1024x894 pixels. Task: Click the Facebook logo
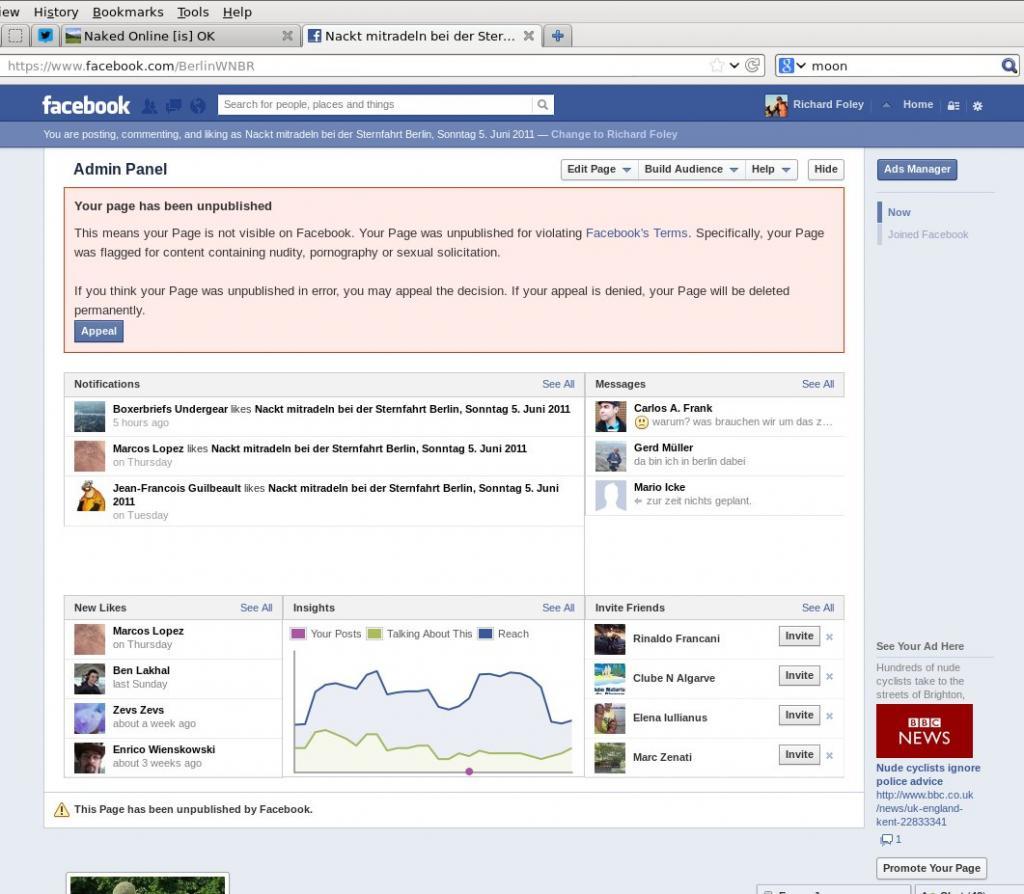pyautogui.click(x=86, y=105)
